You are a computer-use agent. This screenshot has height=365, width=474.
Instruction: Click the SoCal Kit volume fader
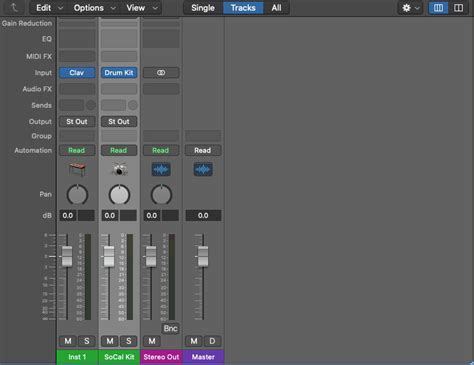(x=109, y=256)
